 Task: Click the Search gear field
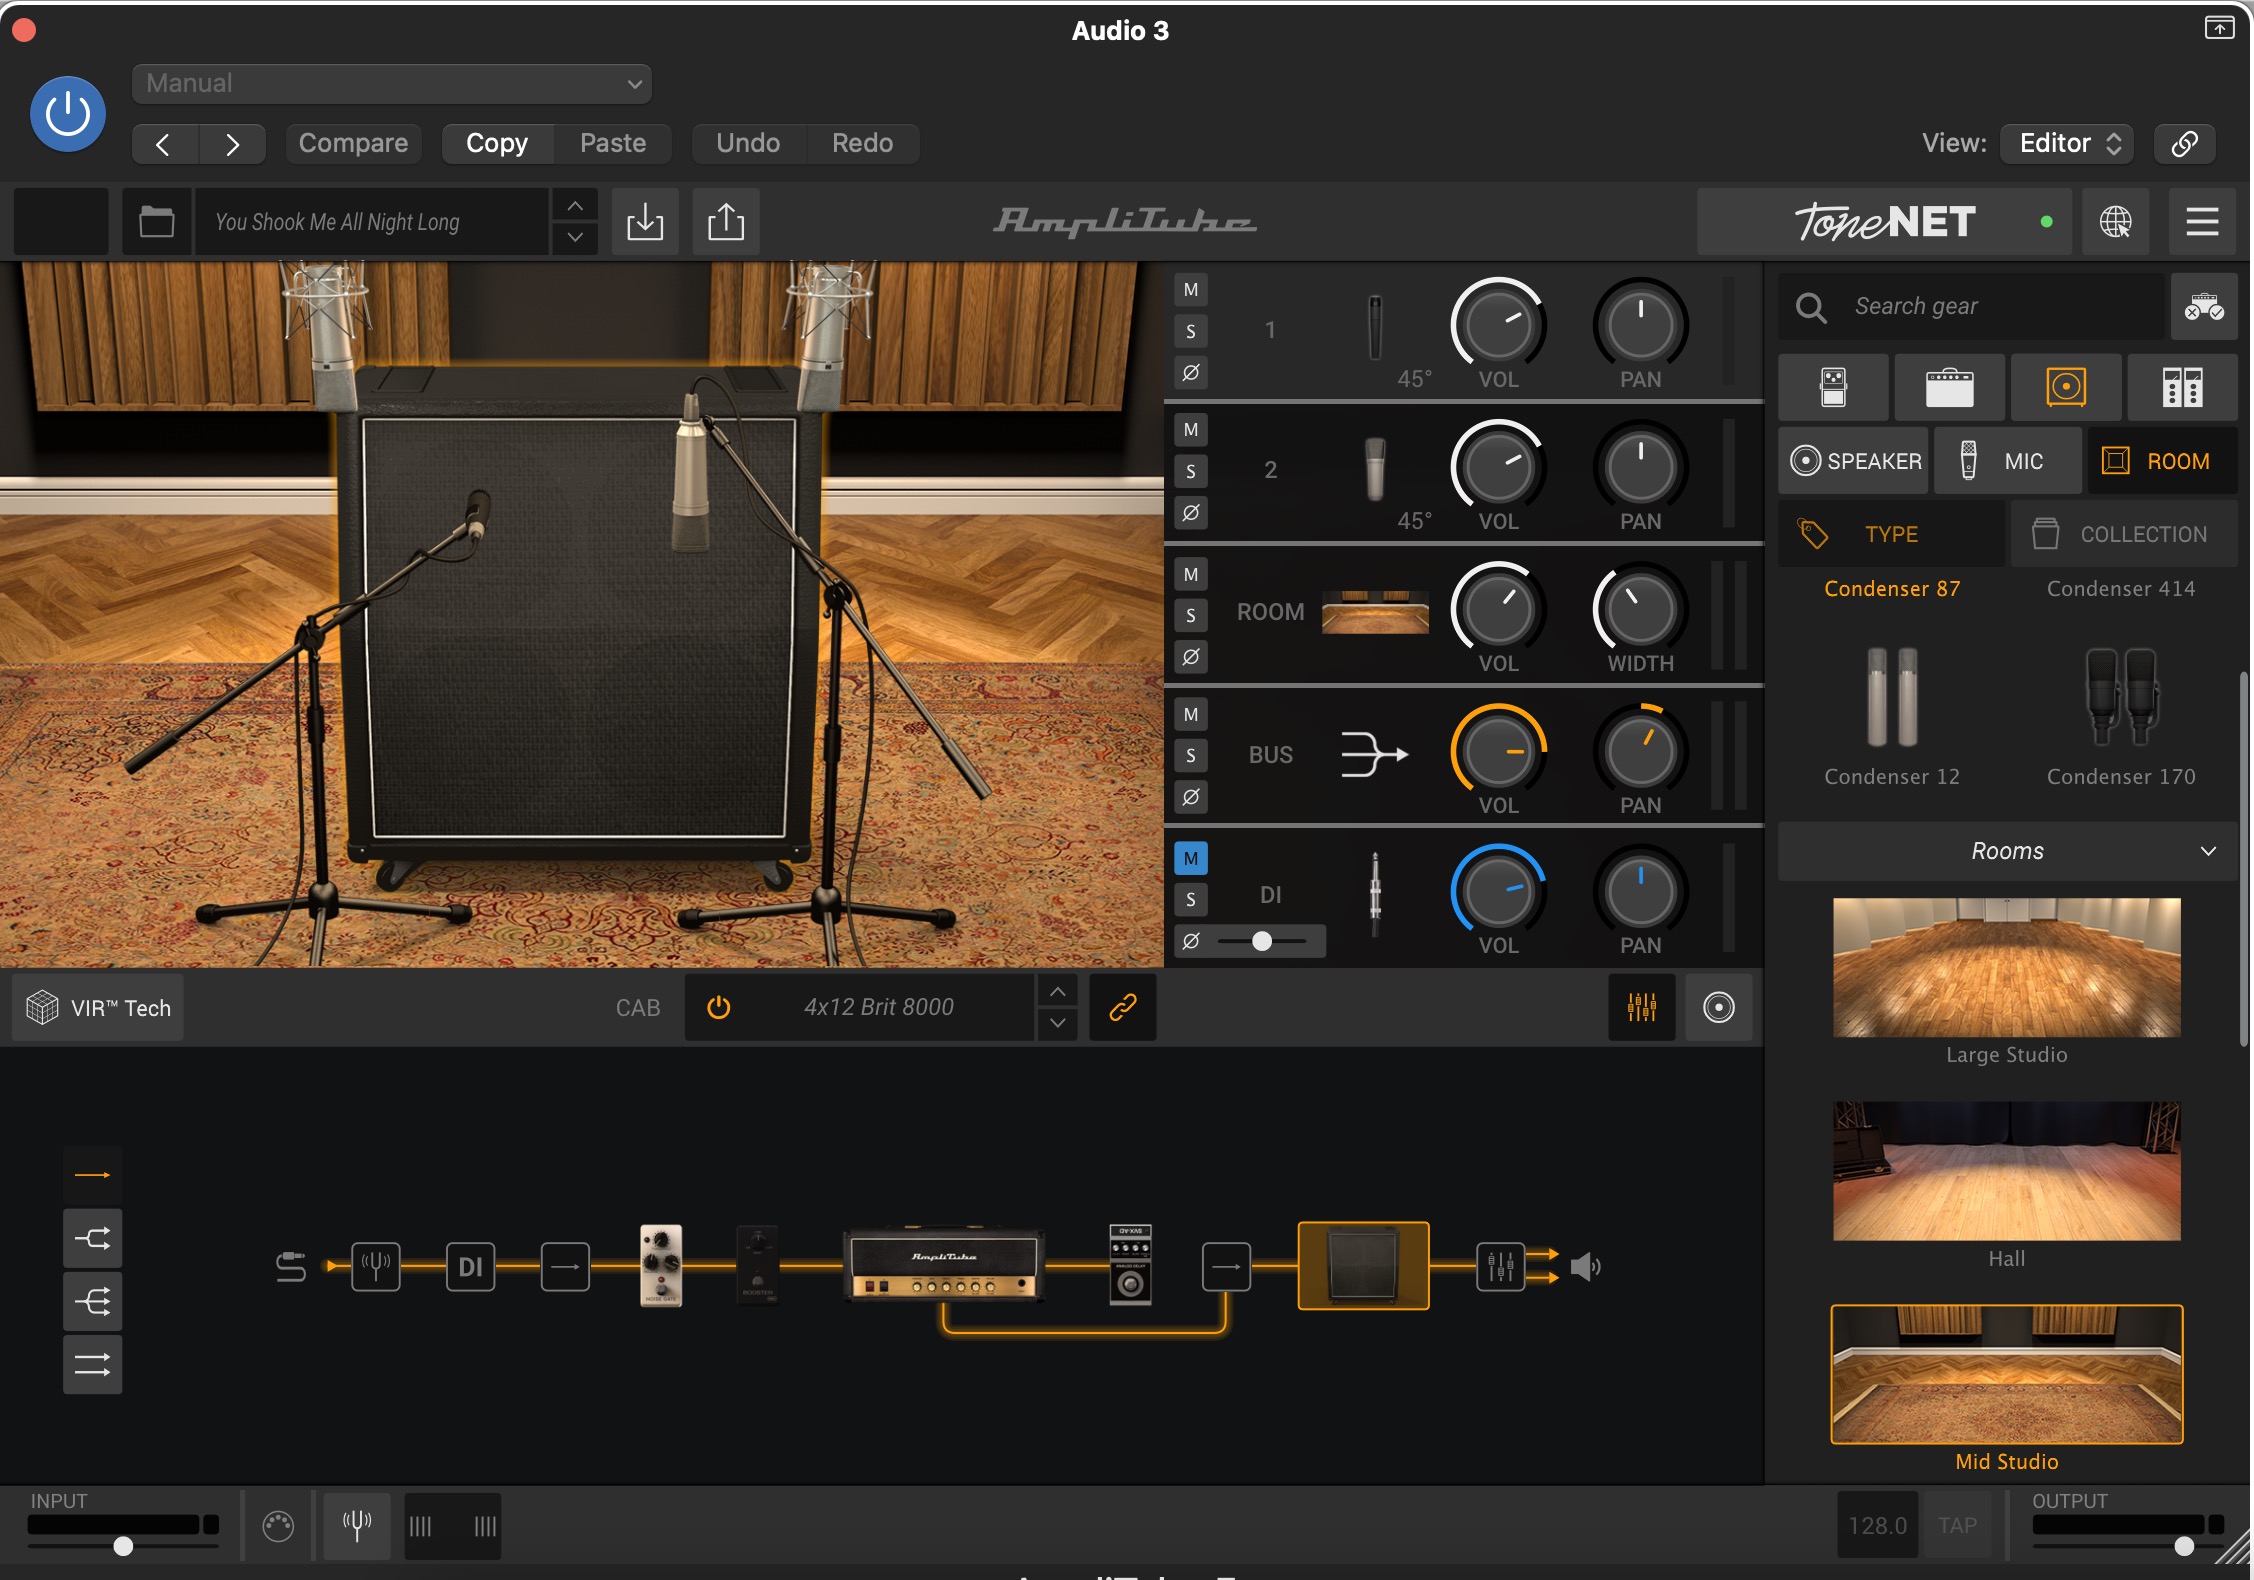click(1972, 307)
